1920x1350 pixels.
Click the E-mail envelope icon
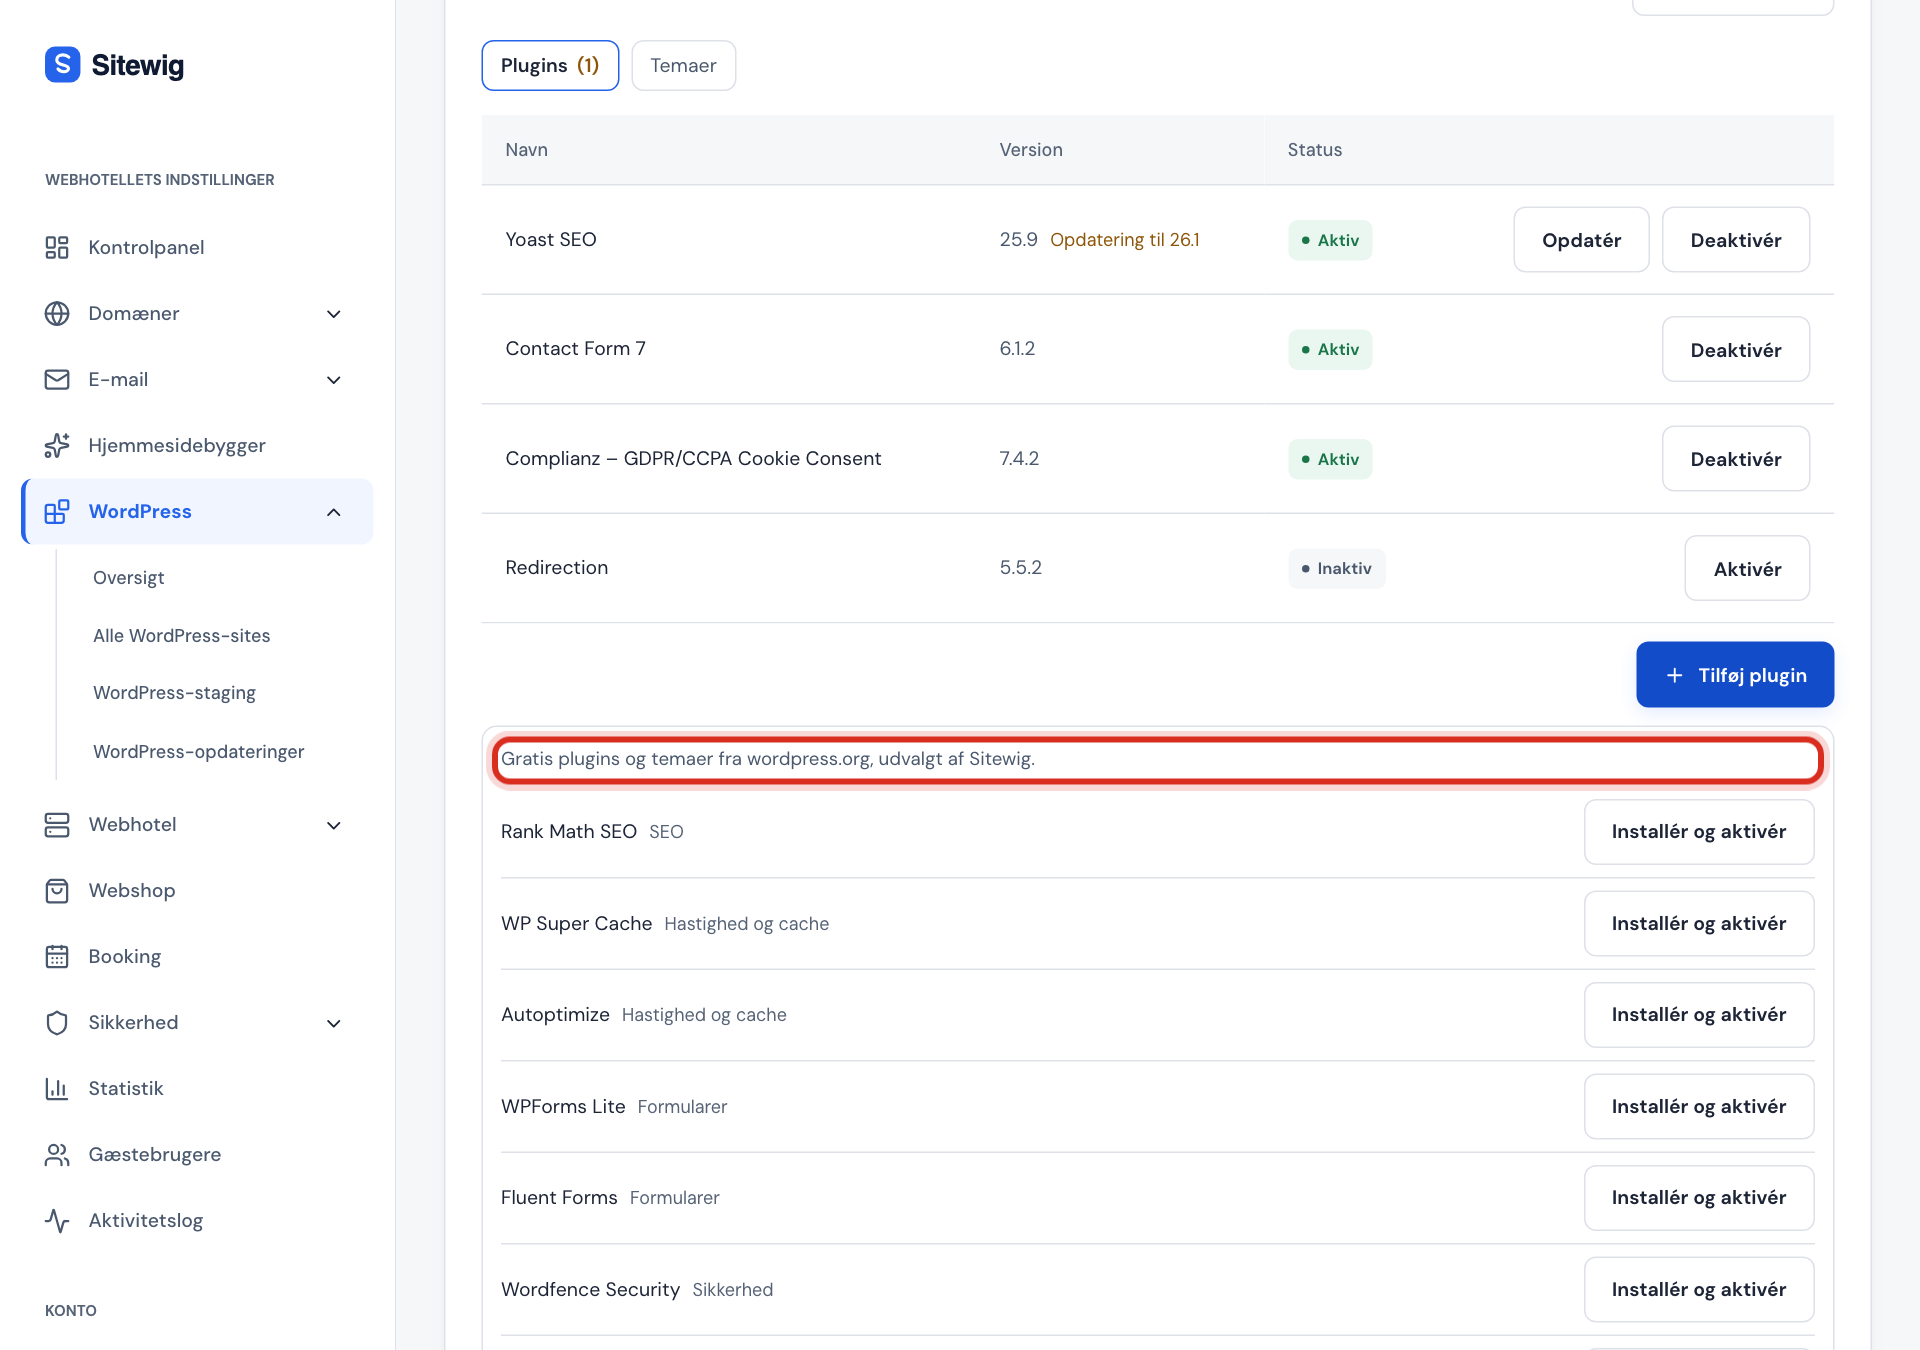click(57, 379)
